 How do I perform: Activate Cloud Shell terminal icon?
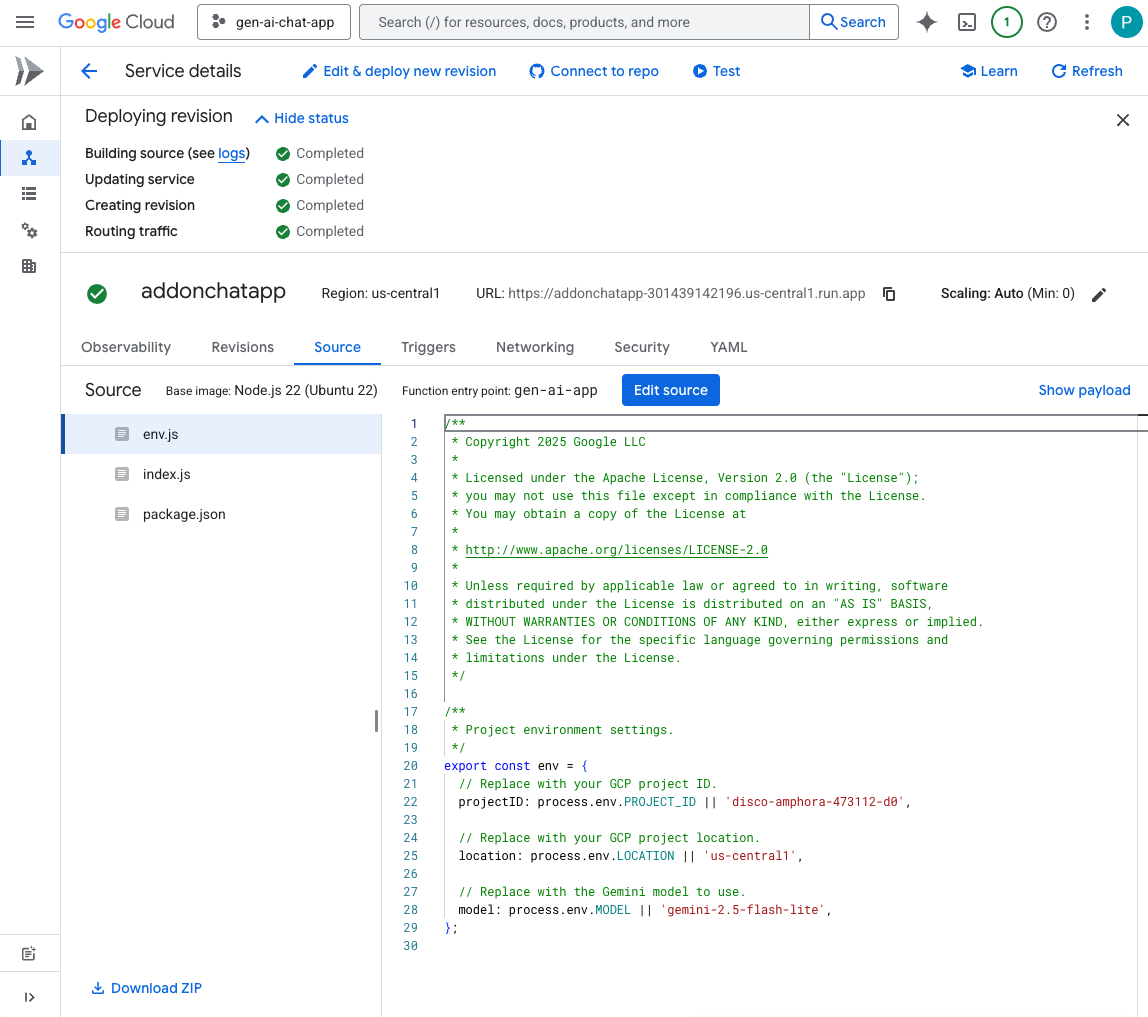tap(966, 22)
